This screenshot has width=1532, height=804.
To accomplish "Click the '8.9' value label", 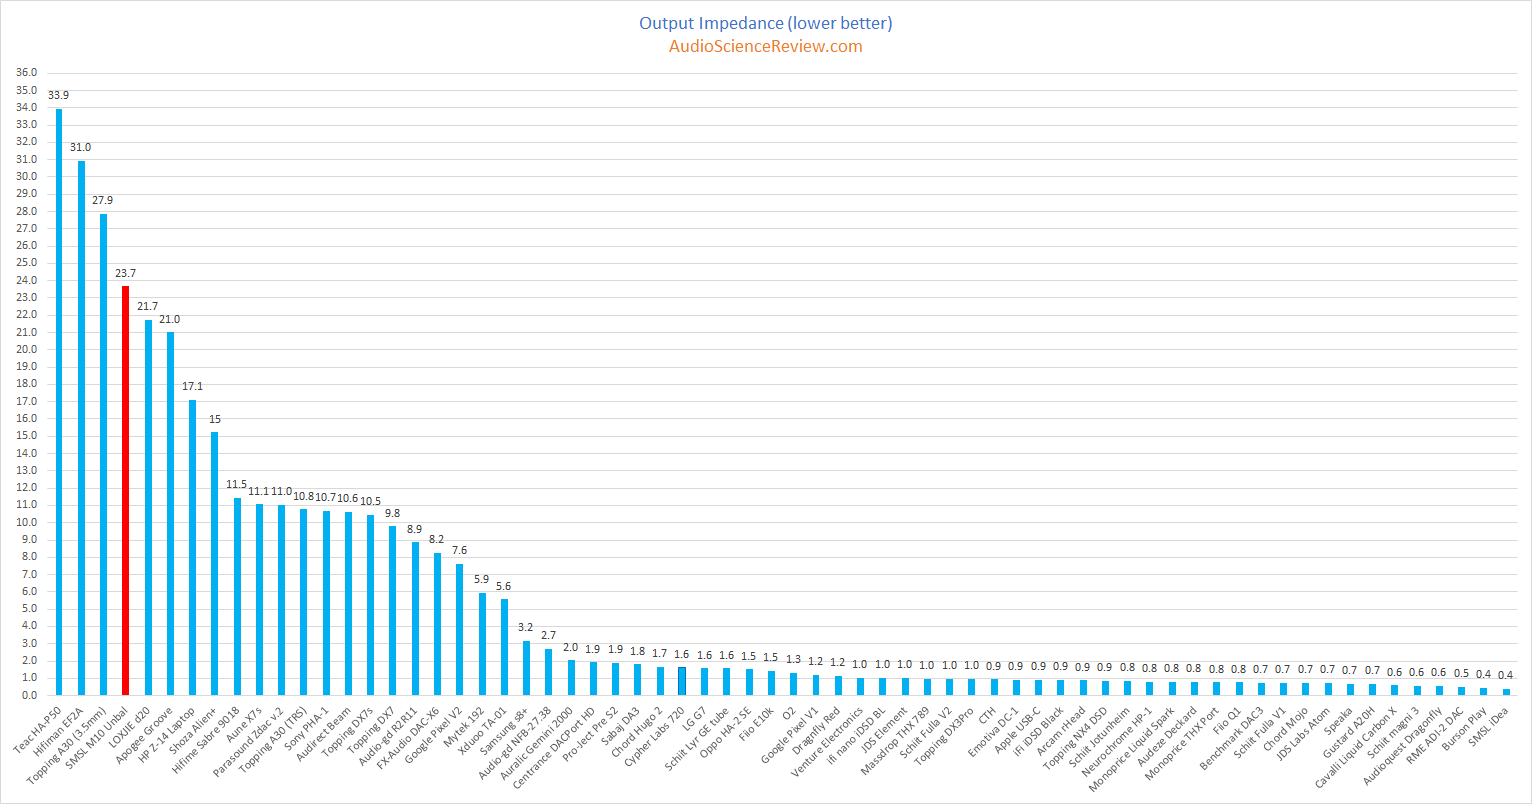I will tap(415, 529).
